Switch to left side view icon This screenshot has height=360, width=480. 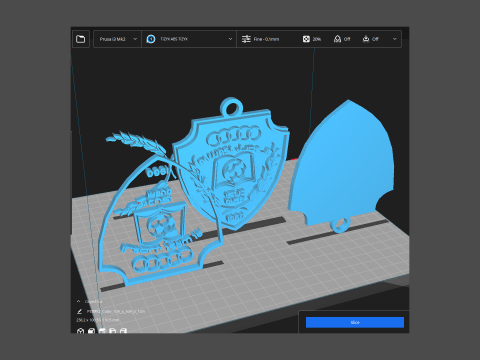[113, 331]
